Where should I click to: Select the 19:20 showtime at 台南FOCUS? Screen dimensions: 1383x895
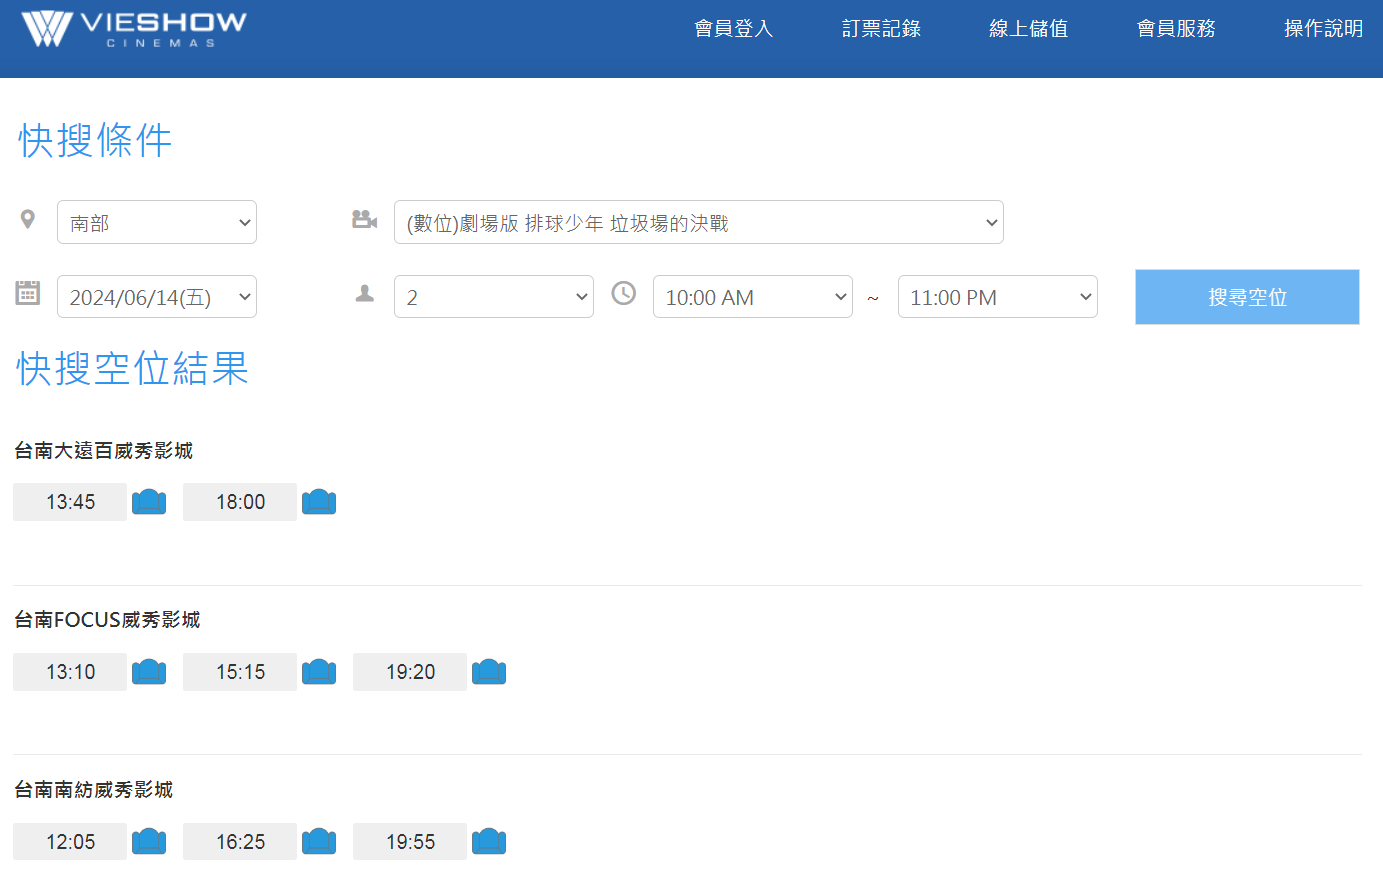tap(410, 672)
